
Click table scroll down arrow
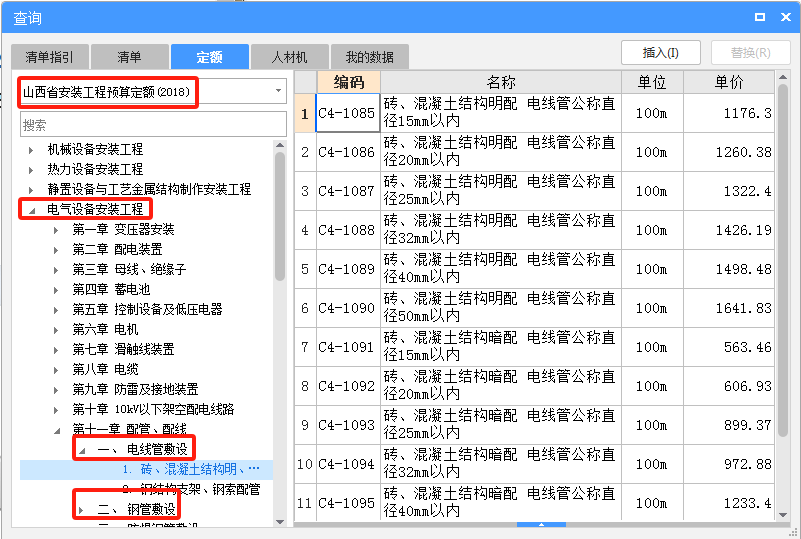pyautogui.click(x=783, y=515)
